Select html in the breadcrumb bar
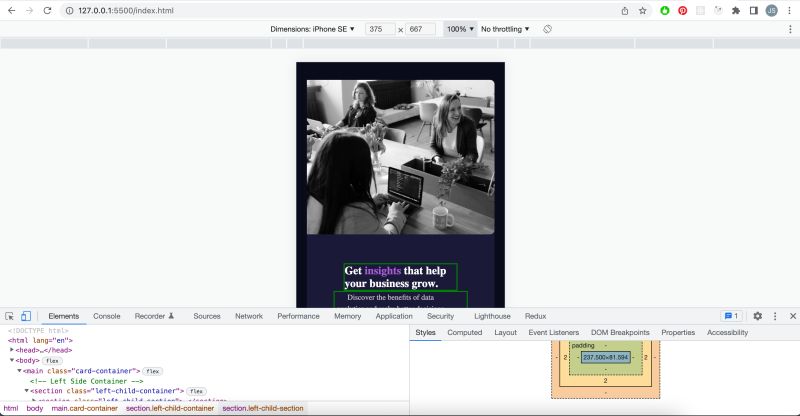This screenshot has width=800, height=416. [11, 408]
